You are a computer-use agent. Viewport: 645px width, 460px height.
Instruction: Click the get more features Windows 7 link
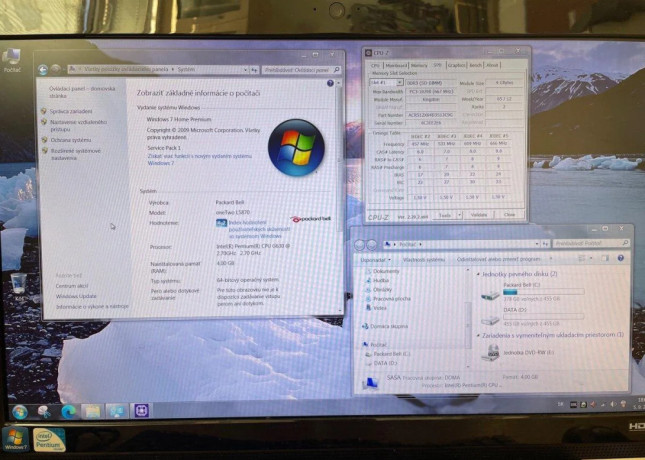[200, 160]
